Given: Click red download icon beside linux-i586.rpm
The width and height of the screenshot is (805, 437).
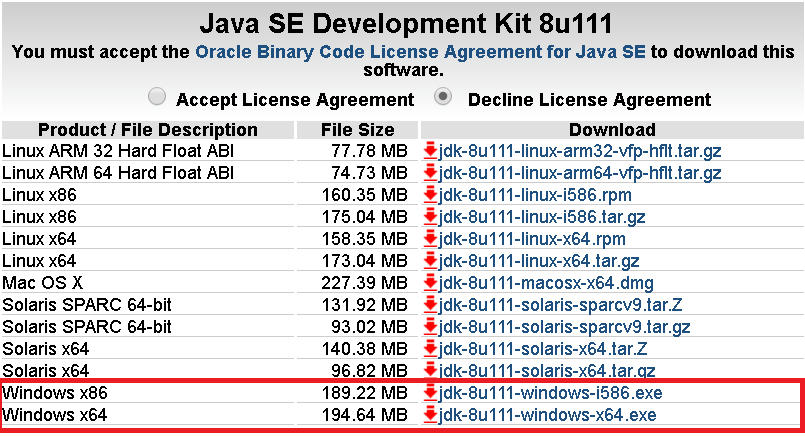Looking at the screenshot, I should 430,195.
